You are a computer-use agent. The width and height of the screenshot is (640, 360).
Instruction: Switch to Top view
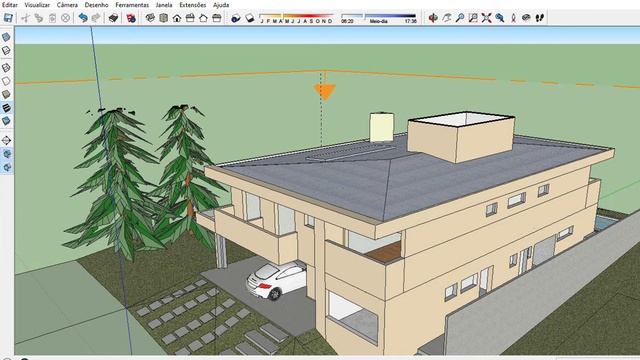(x=164, y=18)
